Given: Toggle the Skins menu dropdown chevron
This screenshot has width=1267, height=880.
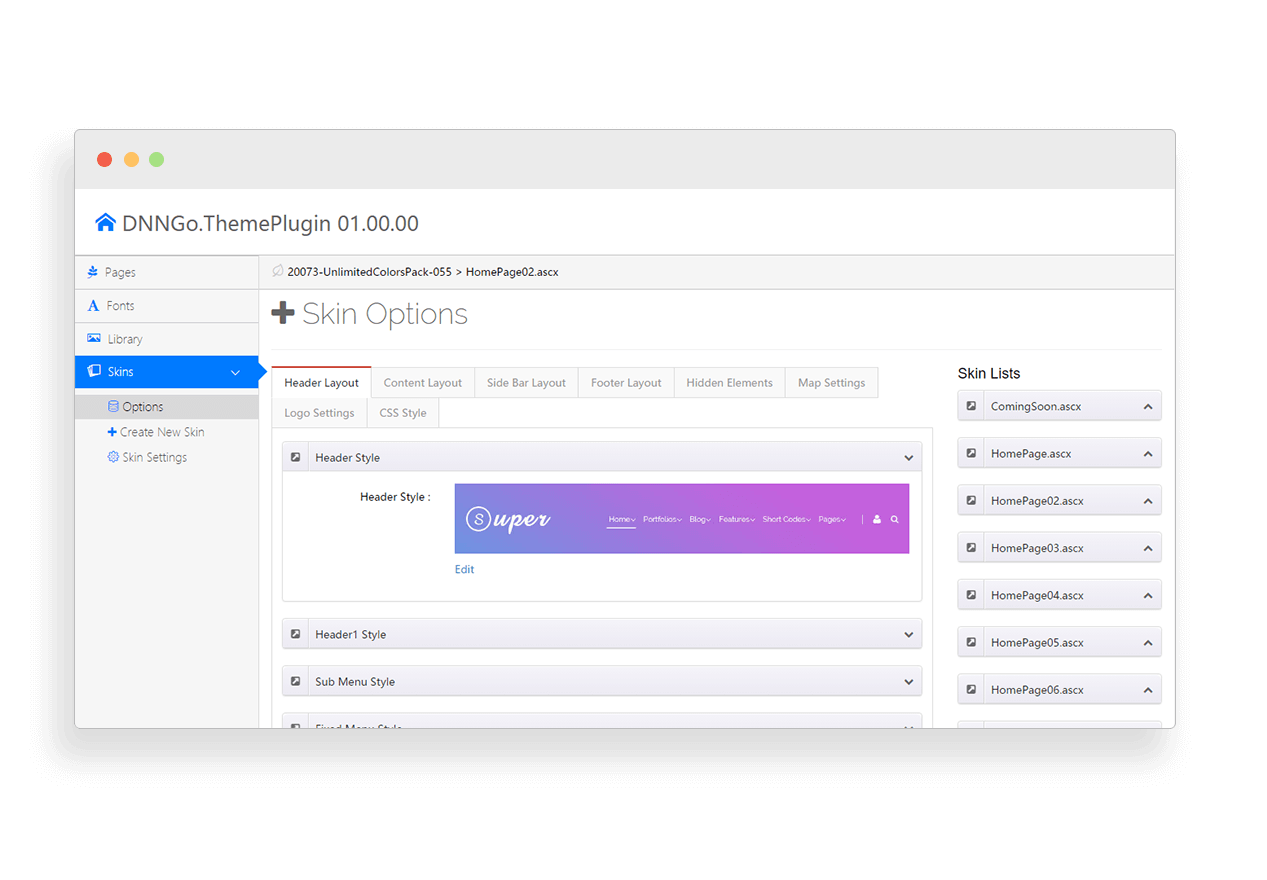Looking at the screenshot, I should [x=235, y=372].
